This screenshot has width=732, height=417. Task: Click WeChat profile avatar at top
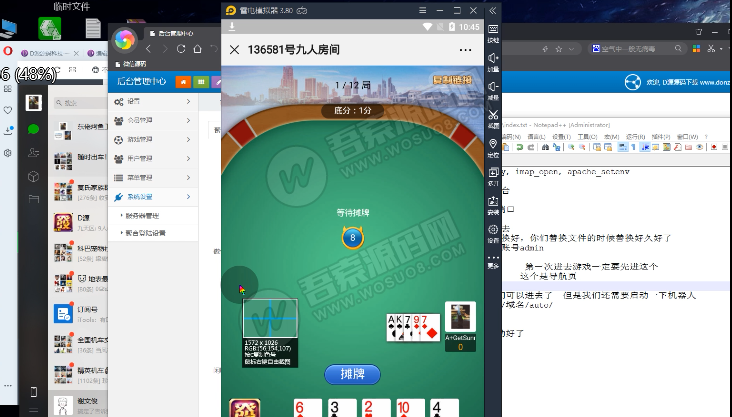(34, 102)
